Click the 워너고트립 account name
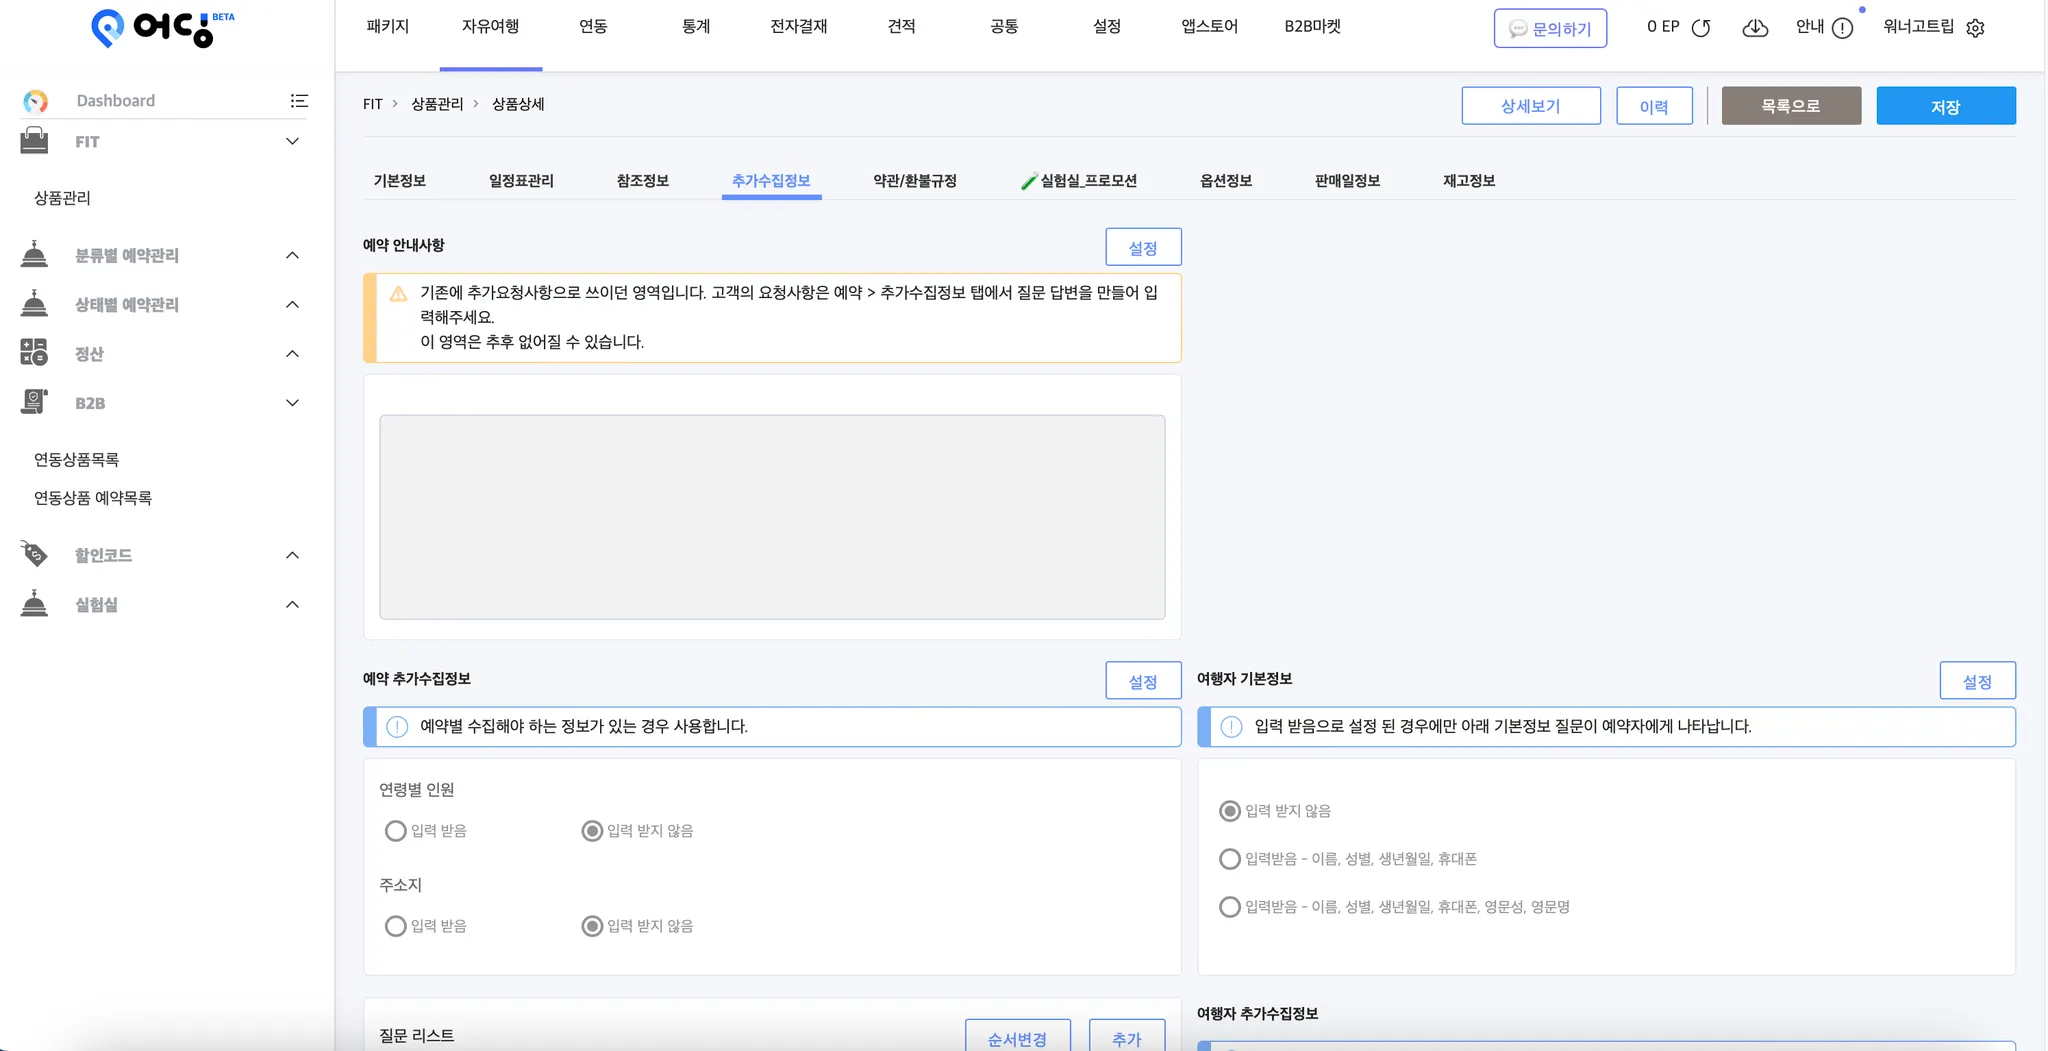 pos(1918,27)
